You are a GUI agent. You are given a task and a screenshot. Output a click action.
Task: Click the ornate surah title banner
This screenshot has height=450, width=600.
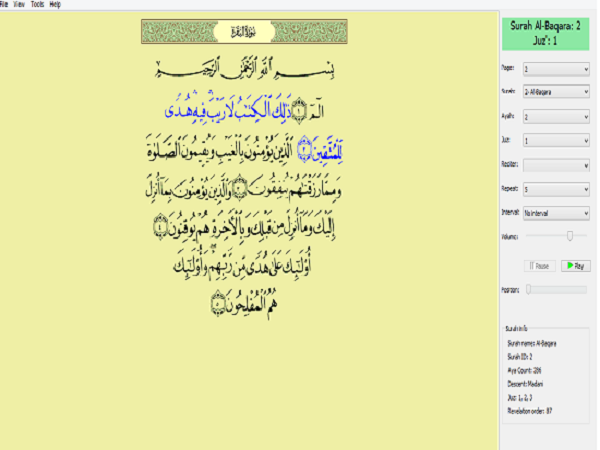click(244, 31)
